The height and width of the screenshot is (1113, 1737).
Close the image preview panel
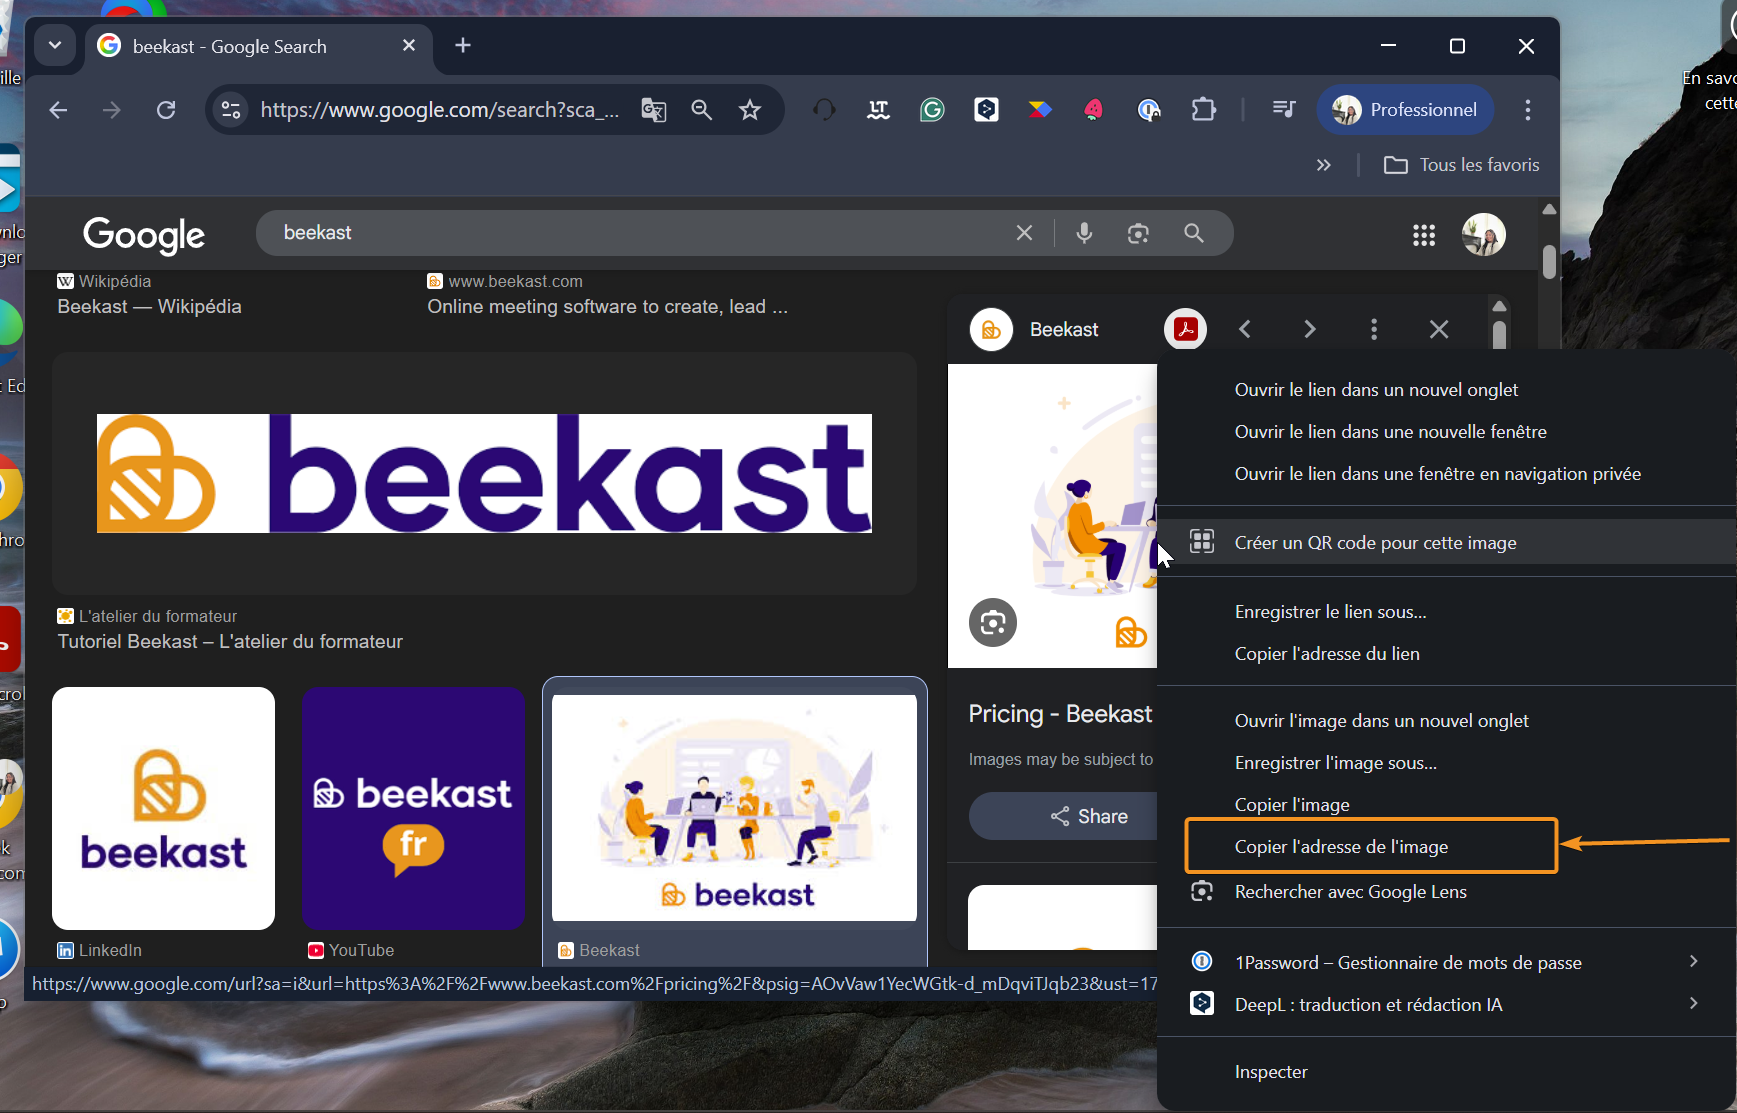(1439, 329)
